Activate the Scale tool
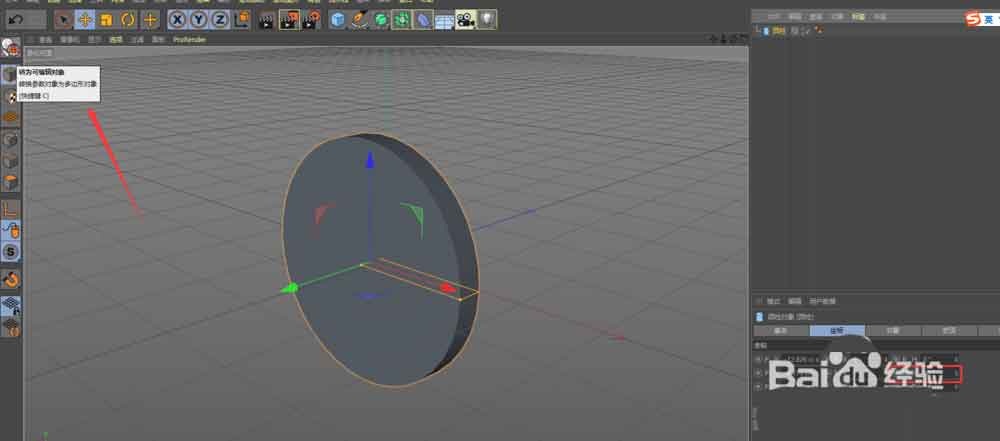Image resolution: width=1000 pixels, height=441 pixels. pos(107,20)
